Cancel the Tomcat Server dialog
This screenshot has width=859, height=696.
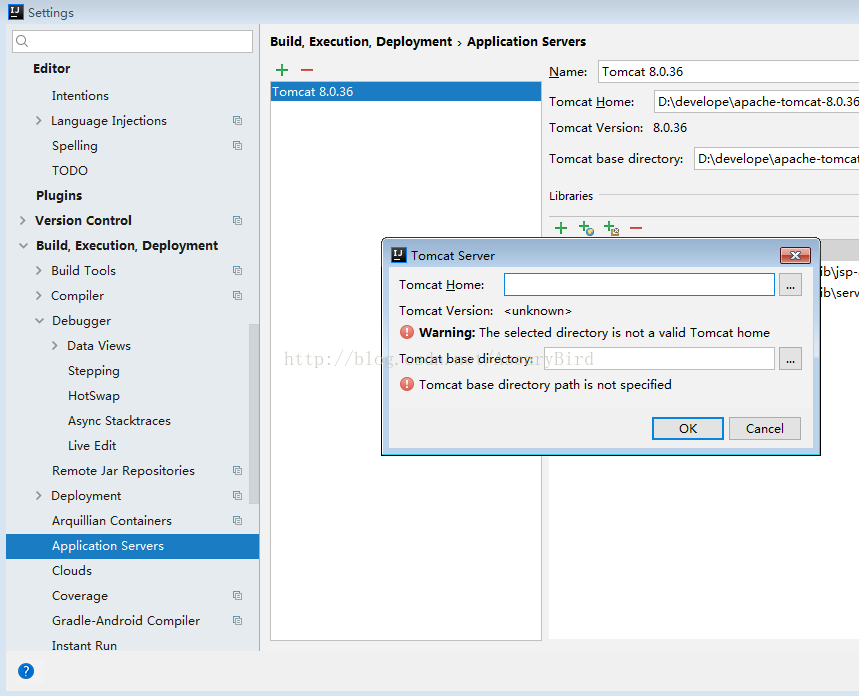click(x=765, y=429)
